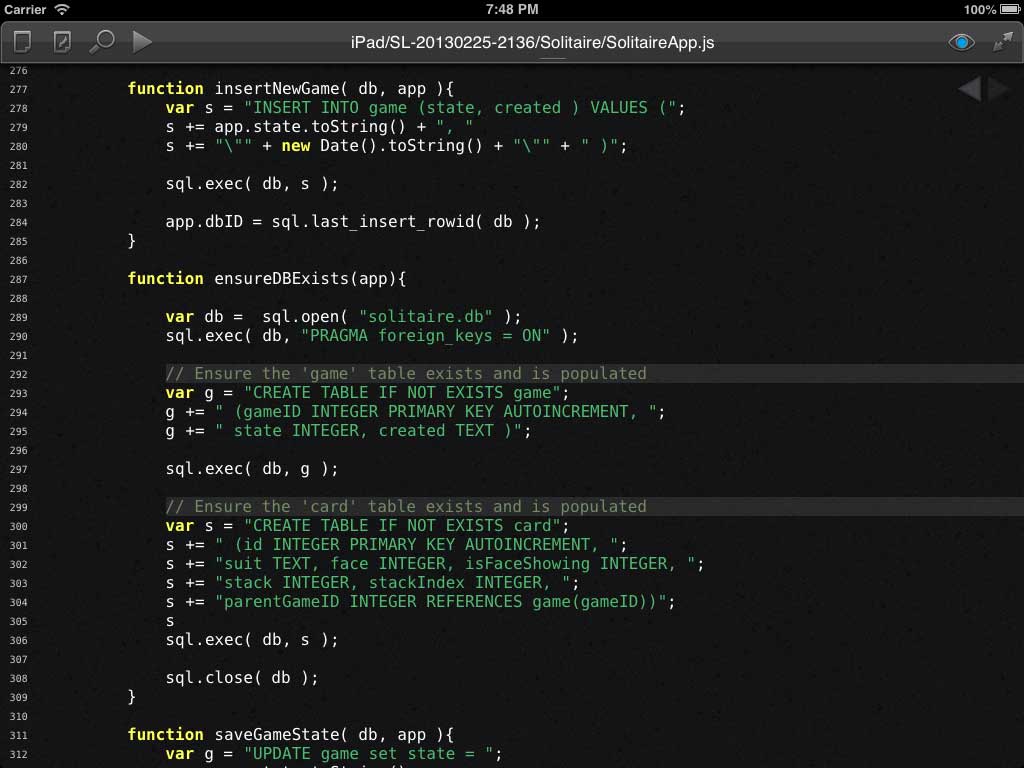Click the "UPDATE game set state = " line

pos(334,754)
